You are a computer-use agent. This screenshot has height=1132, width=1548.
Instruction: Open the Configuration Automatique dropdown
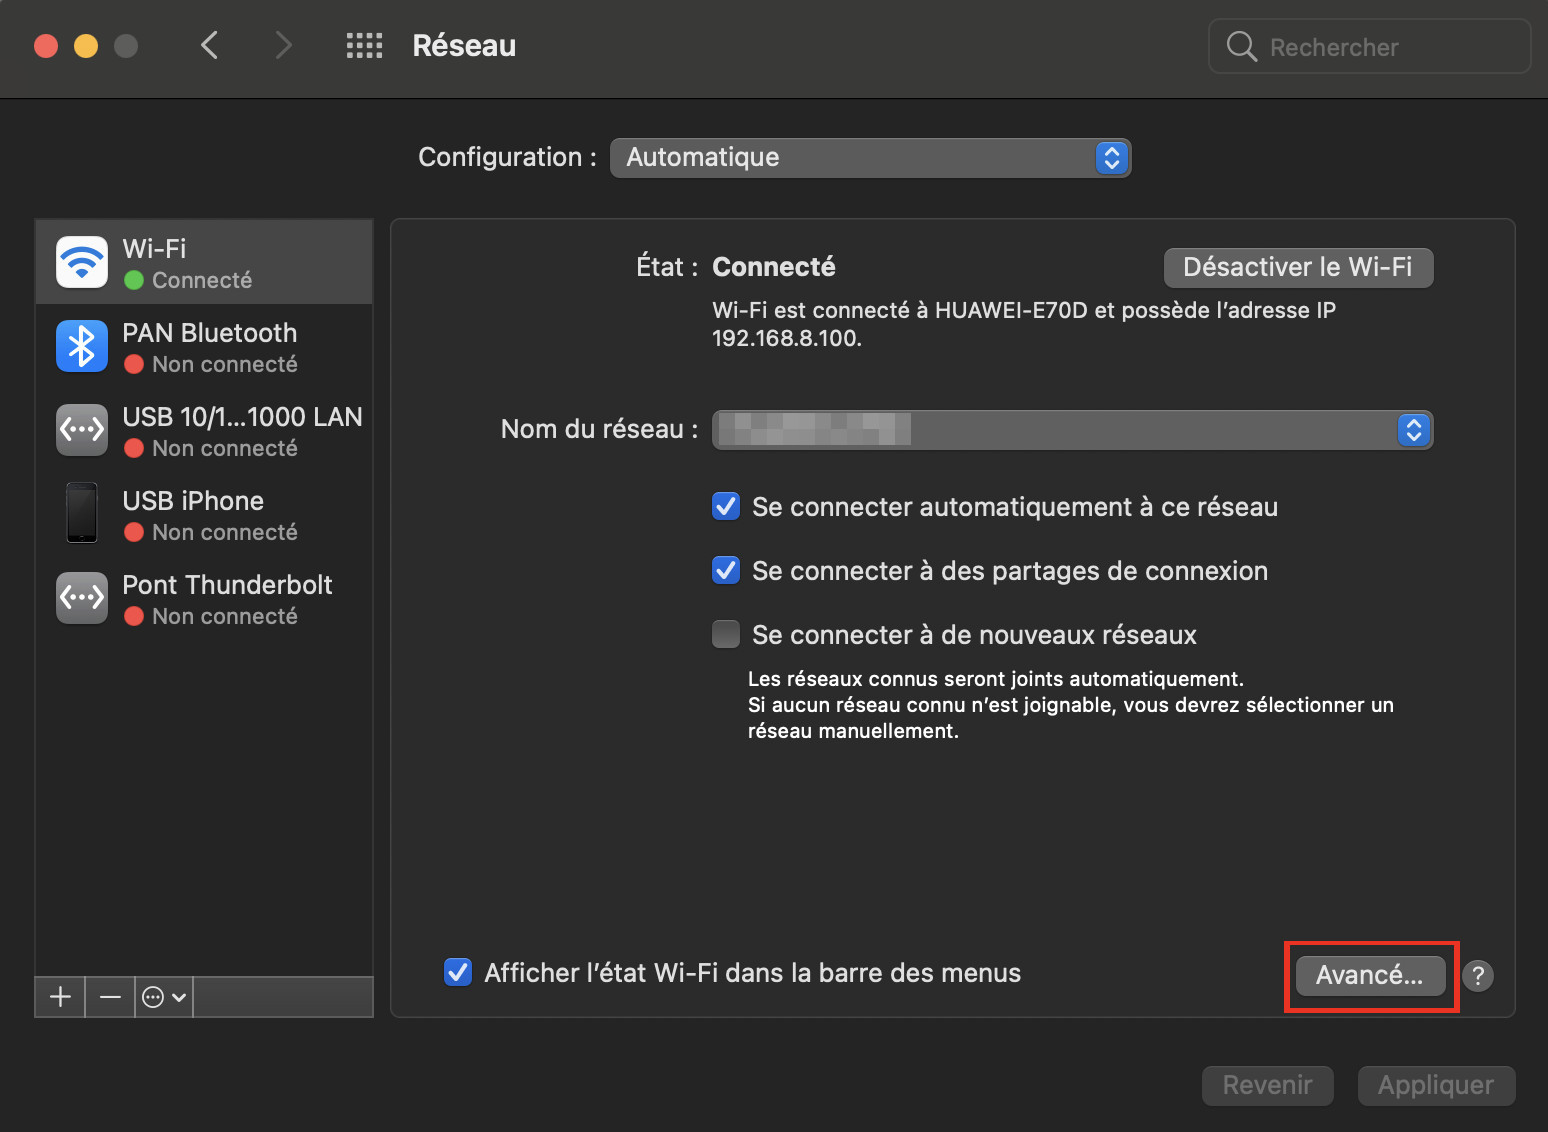pos(870,158)
